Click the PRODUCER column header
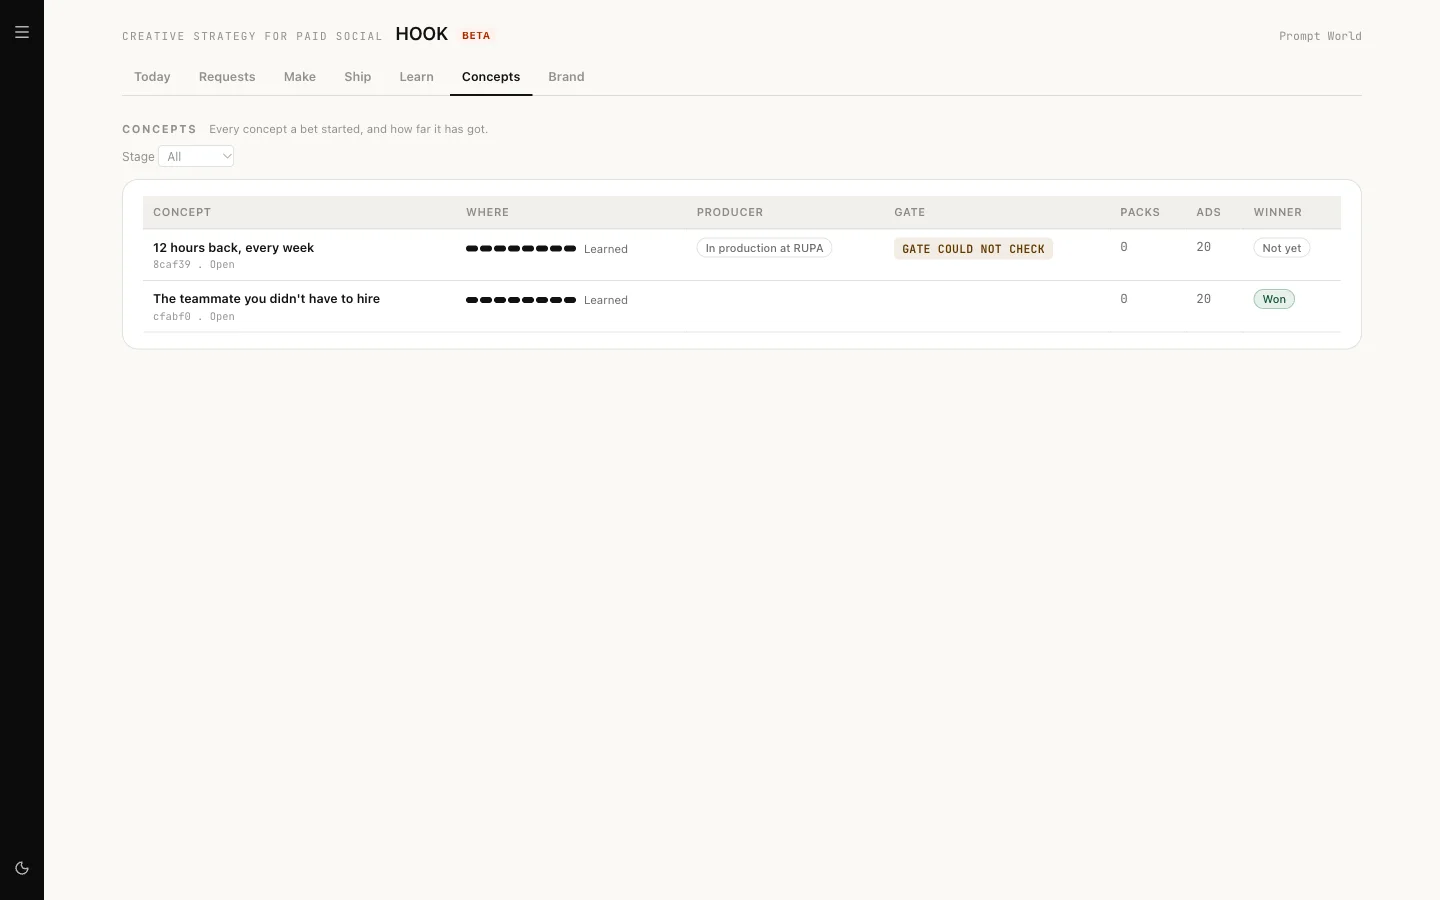Image resolution: width=1440 pixels, height=900 pixels. (730, 212)
